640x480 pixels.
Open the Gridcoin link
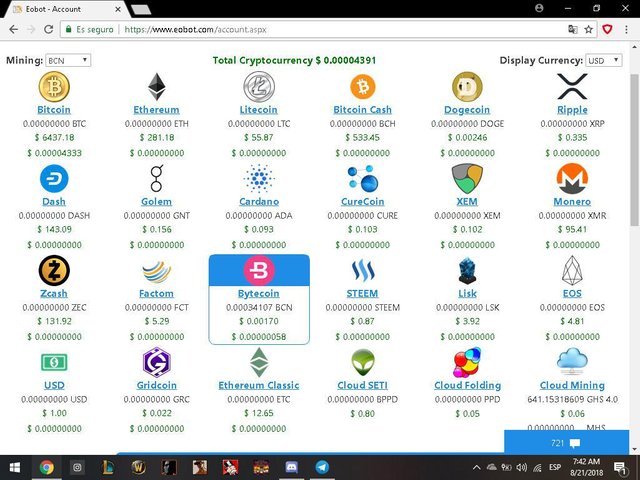click(x=157, y=385)
